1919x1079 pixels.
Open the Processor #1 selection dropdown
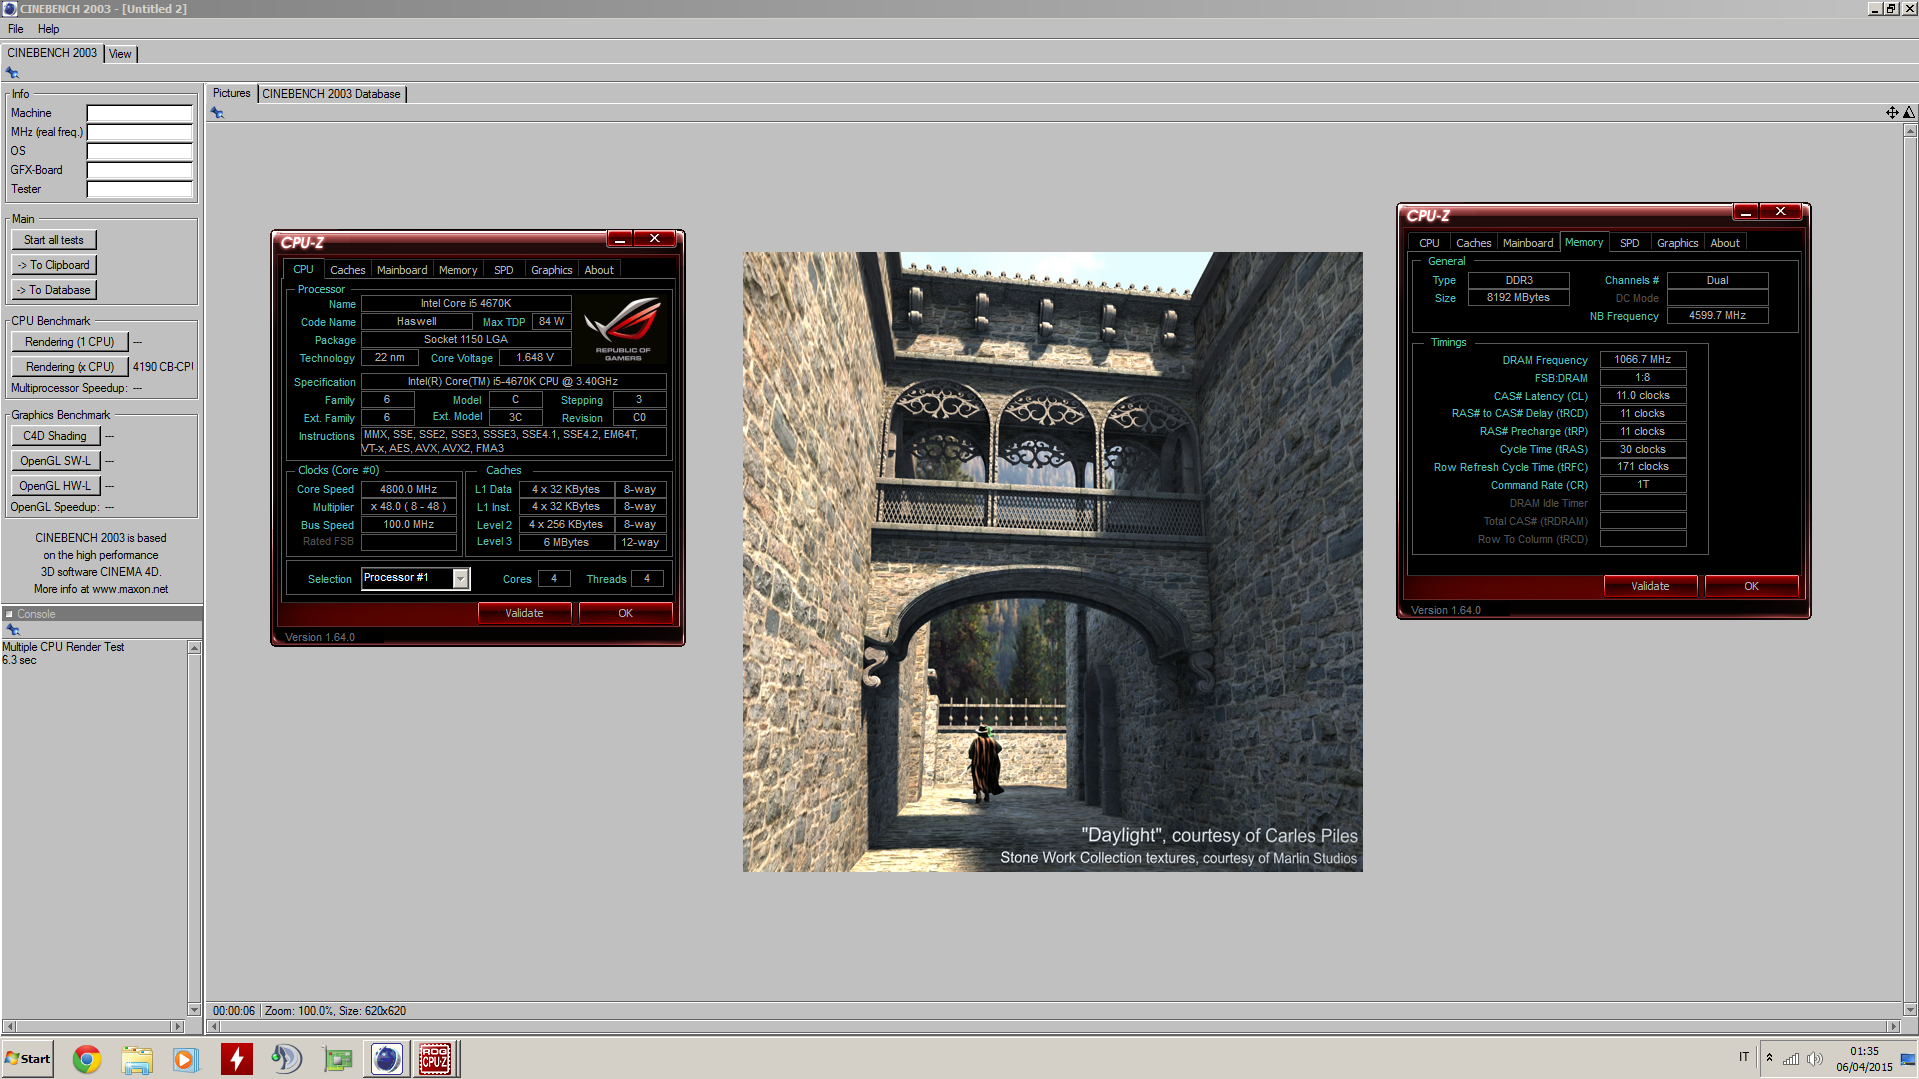(x=460, y=579)
